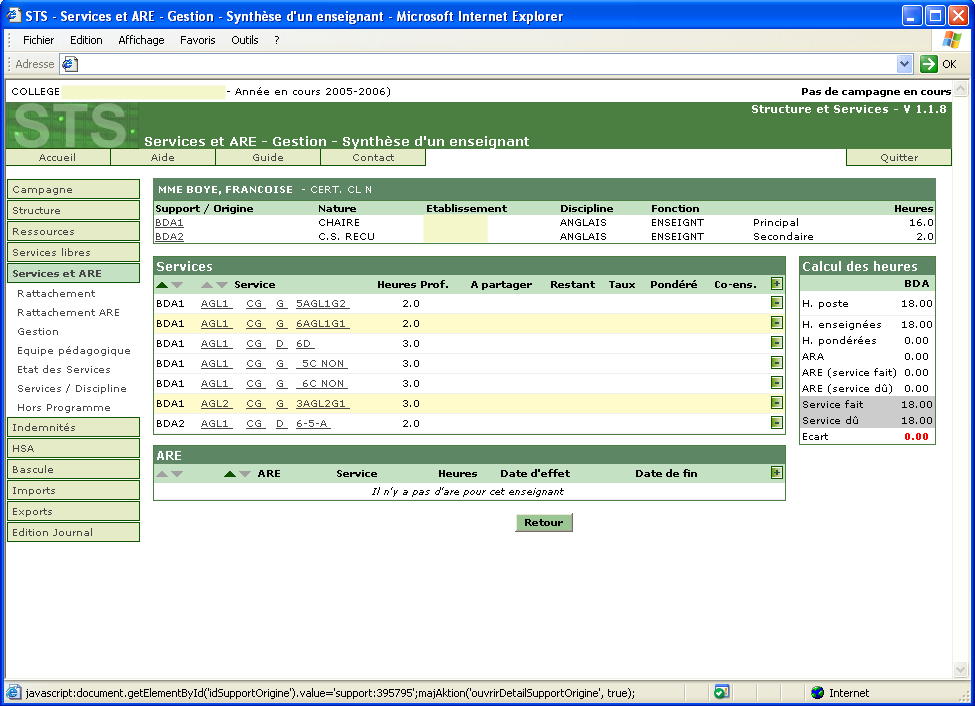Open HSA in the sidebar
Image resolution: width=975 pixels, height=706 pixels.
pyautogui.click(x=73, y=448)
